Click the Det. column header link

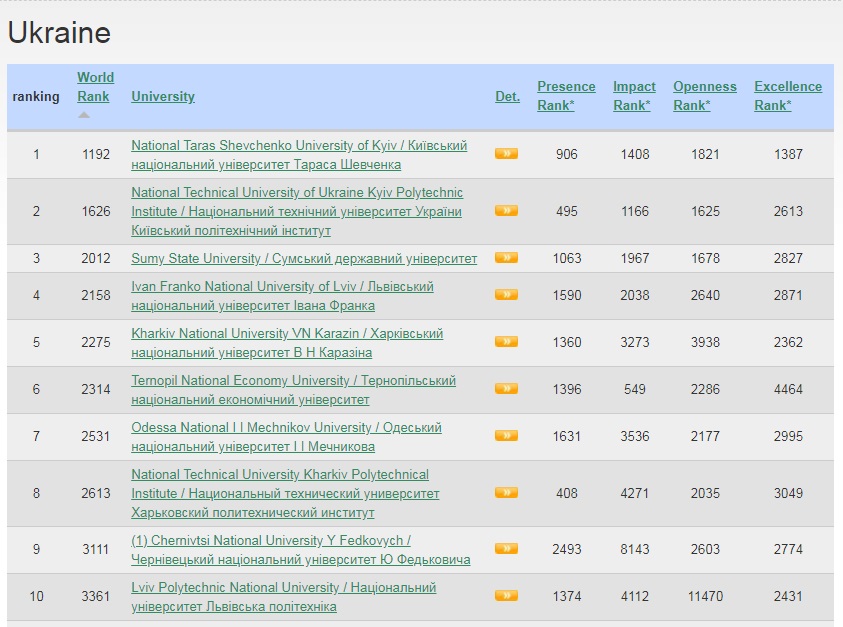(x=507, y=96)
